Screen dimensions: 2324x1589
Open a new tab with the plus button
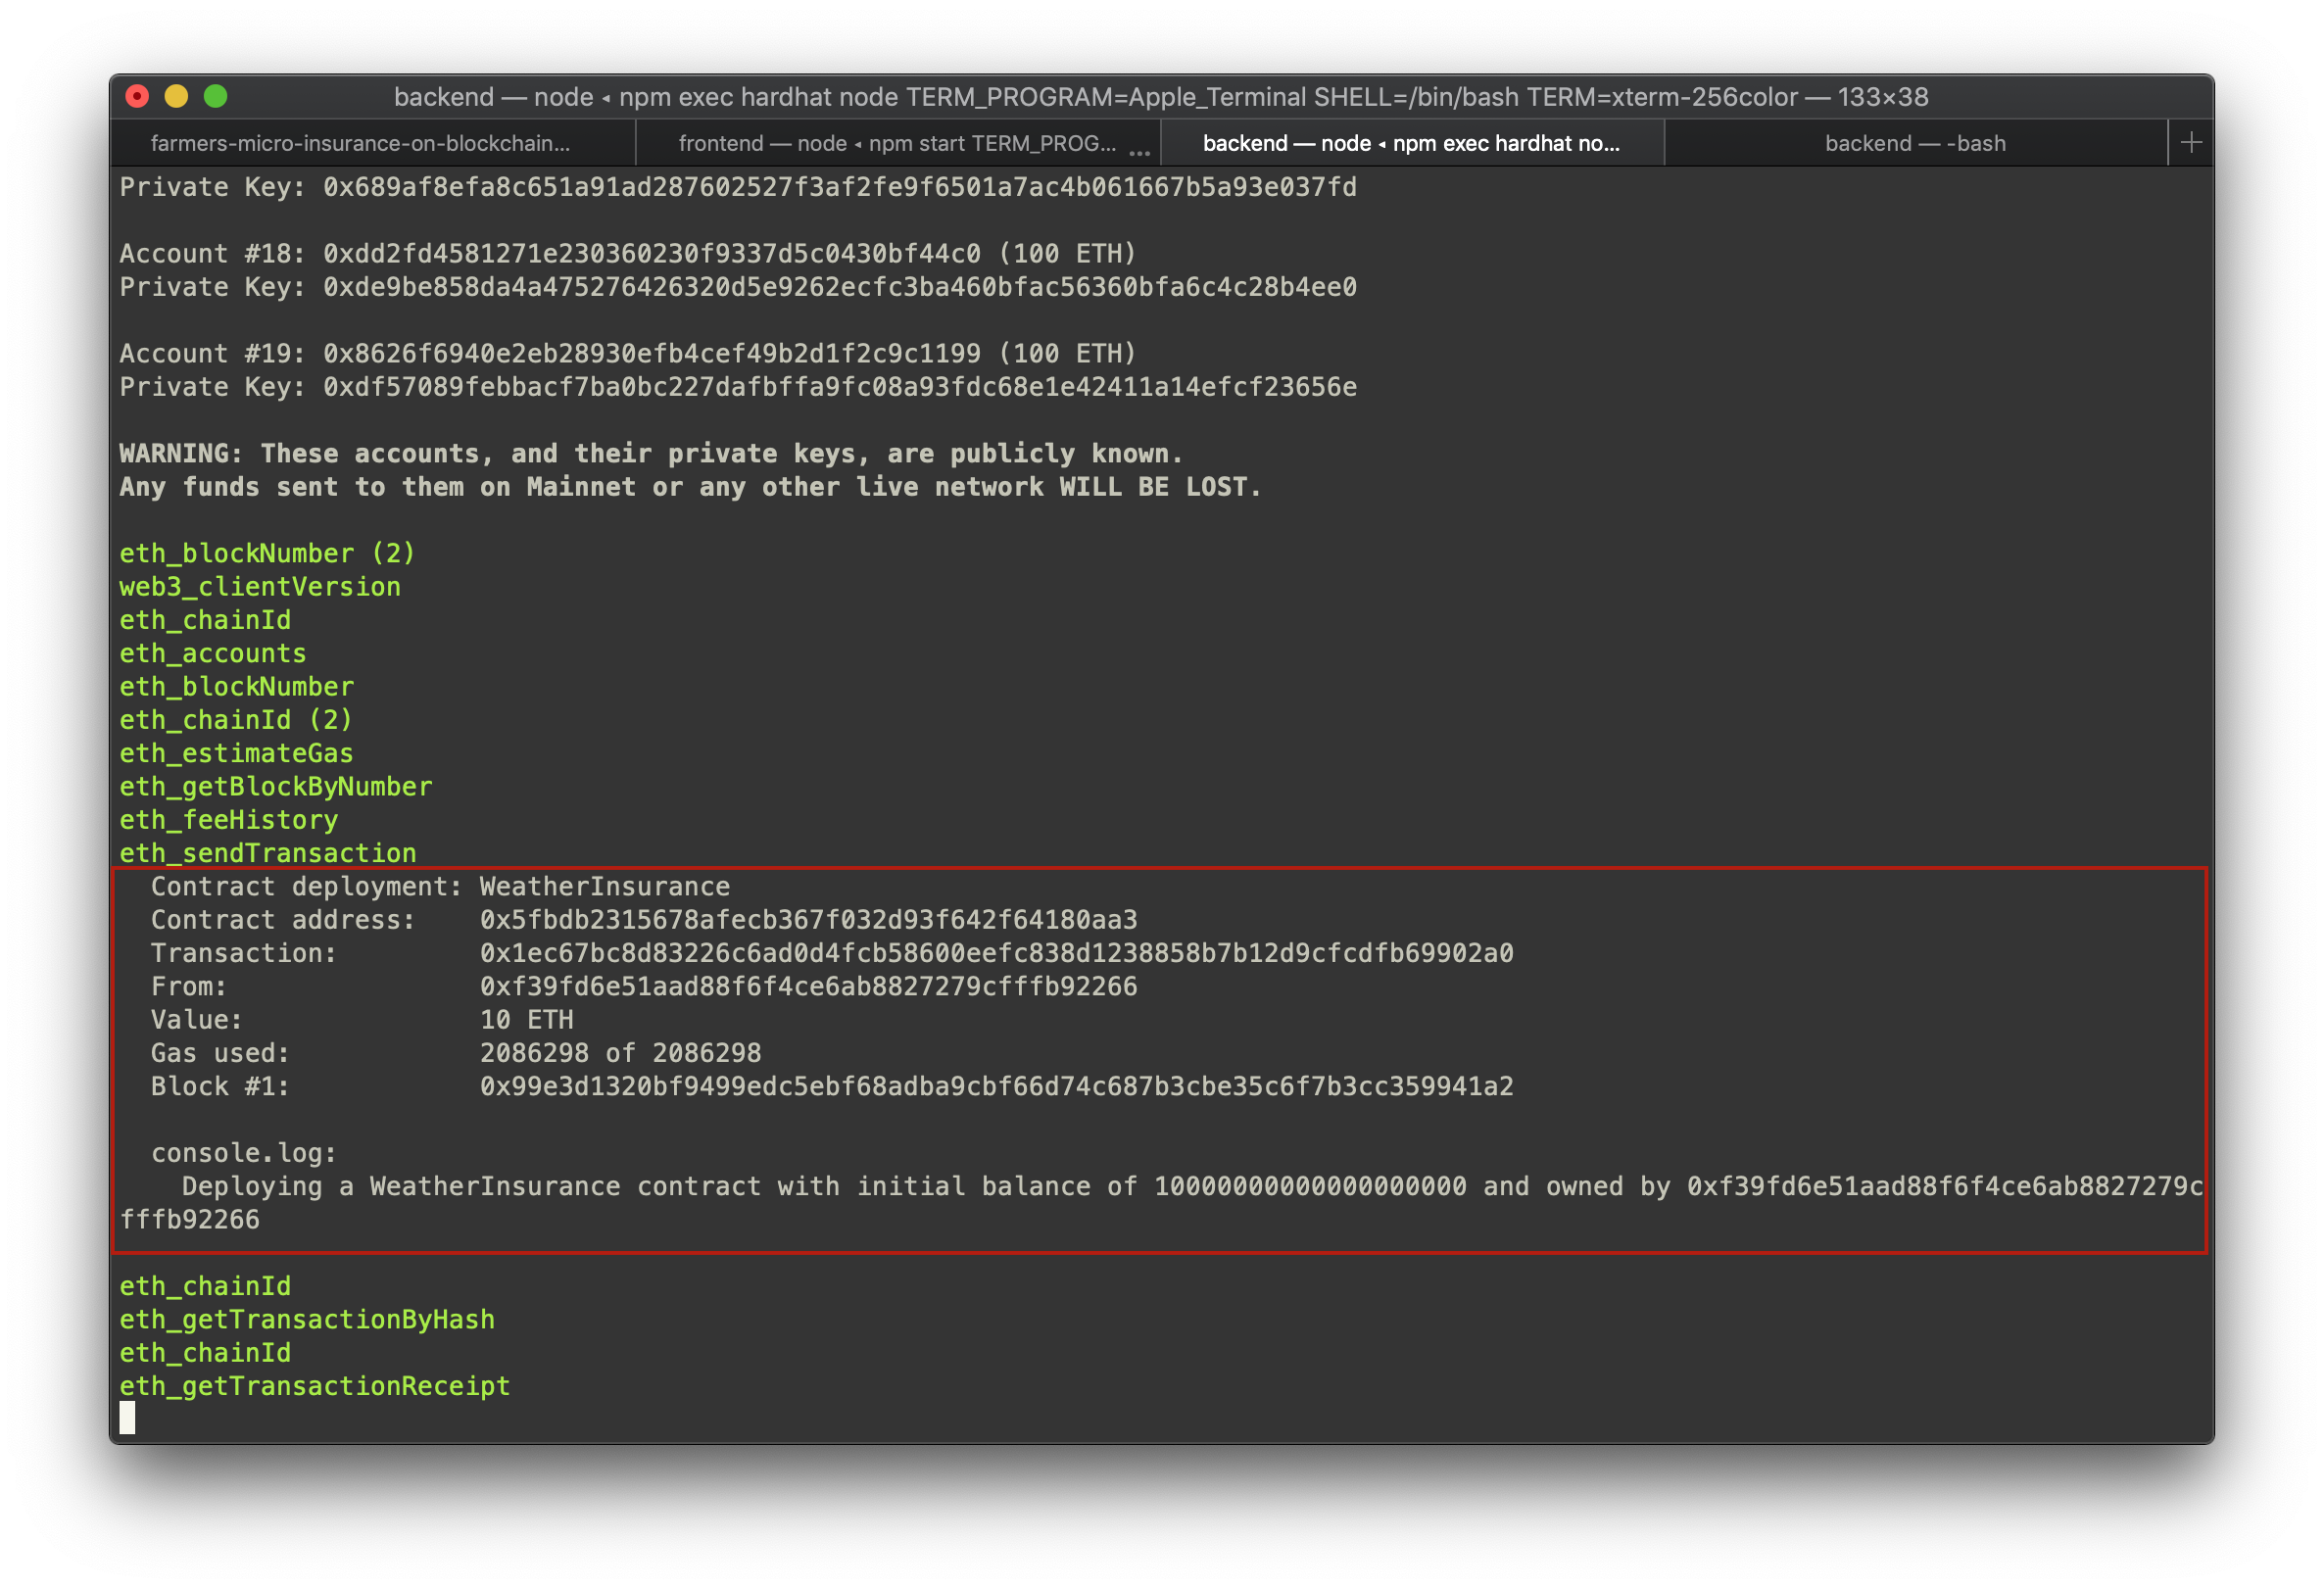pos(2191,143)
